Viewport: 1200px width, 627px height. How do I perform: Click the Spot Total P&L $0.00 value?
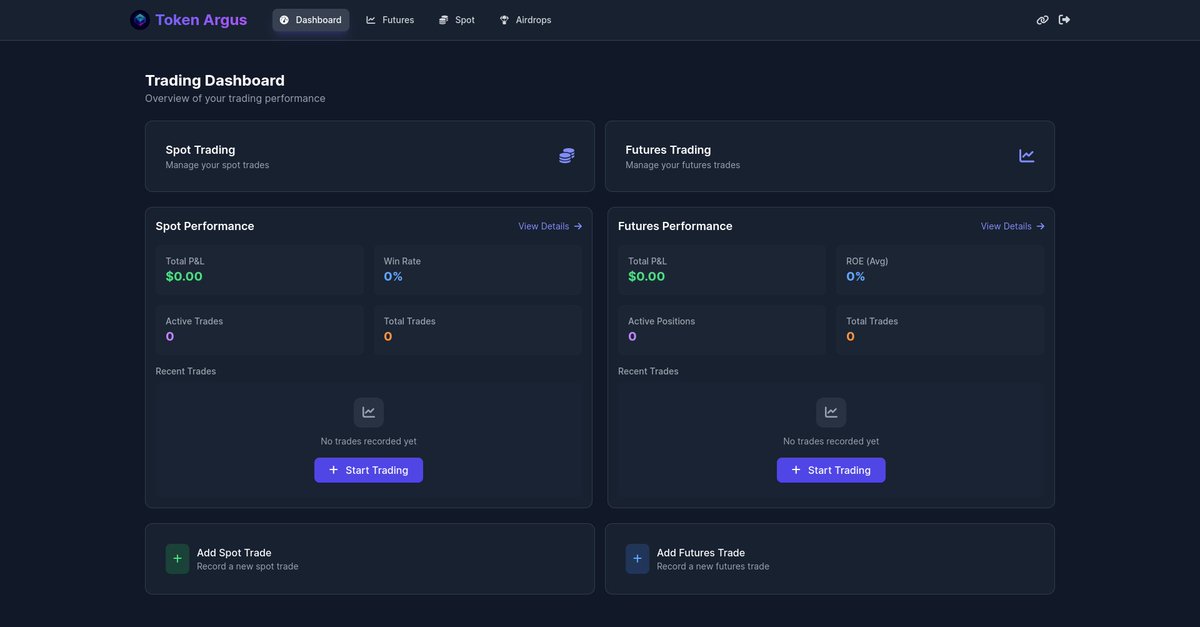click(x=184, y=277)
